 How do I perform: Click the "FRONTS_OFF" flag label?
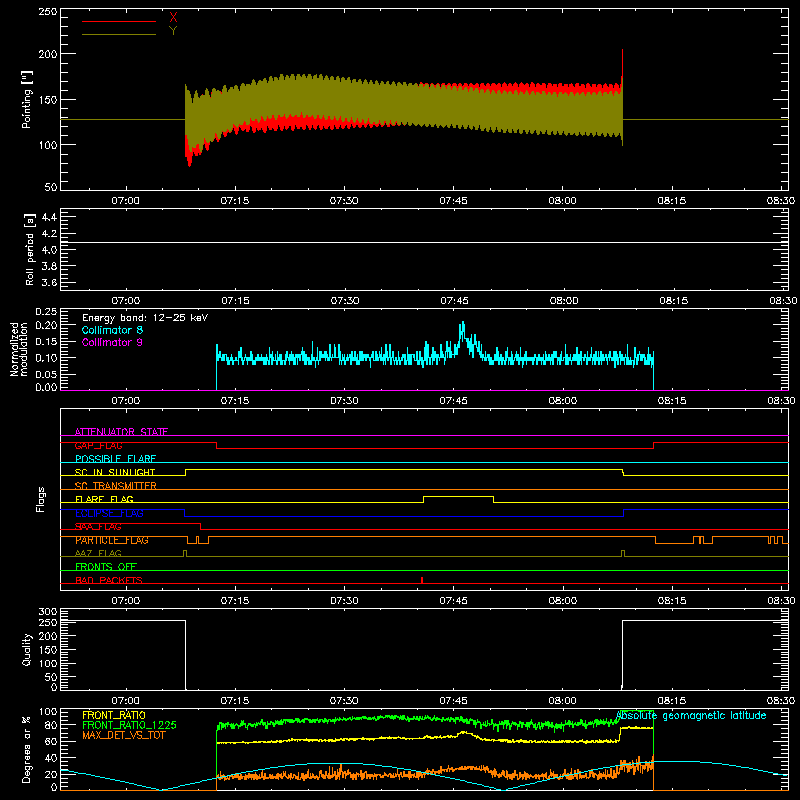tap(106, 566)
